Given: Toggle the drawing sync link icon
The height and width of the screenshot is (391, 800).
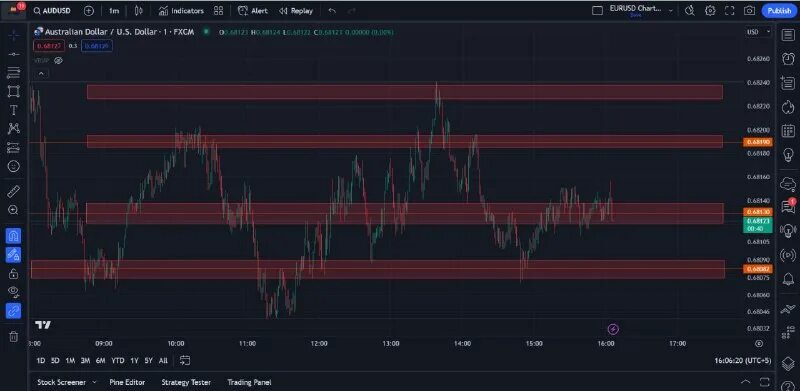Looking at the screenshot, I should point(14,310).
